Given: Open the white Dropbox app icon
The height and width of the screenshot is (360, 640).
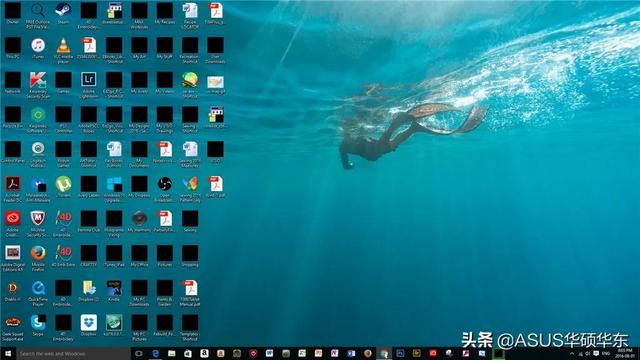Looking at the screenshot, I should (x=89, y=322).
